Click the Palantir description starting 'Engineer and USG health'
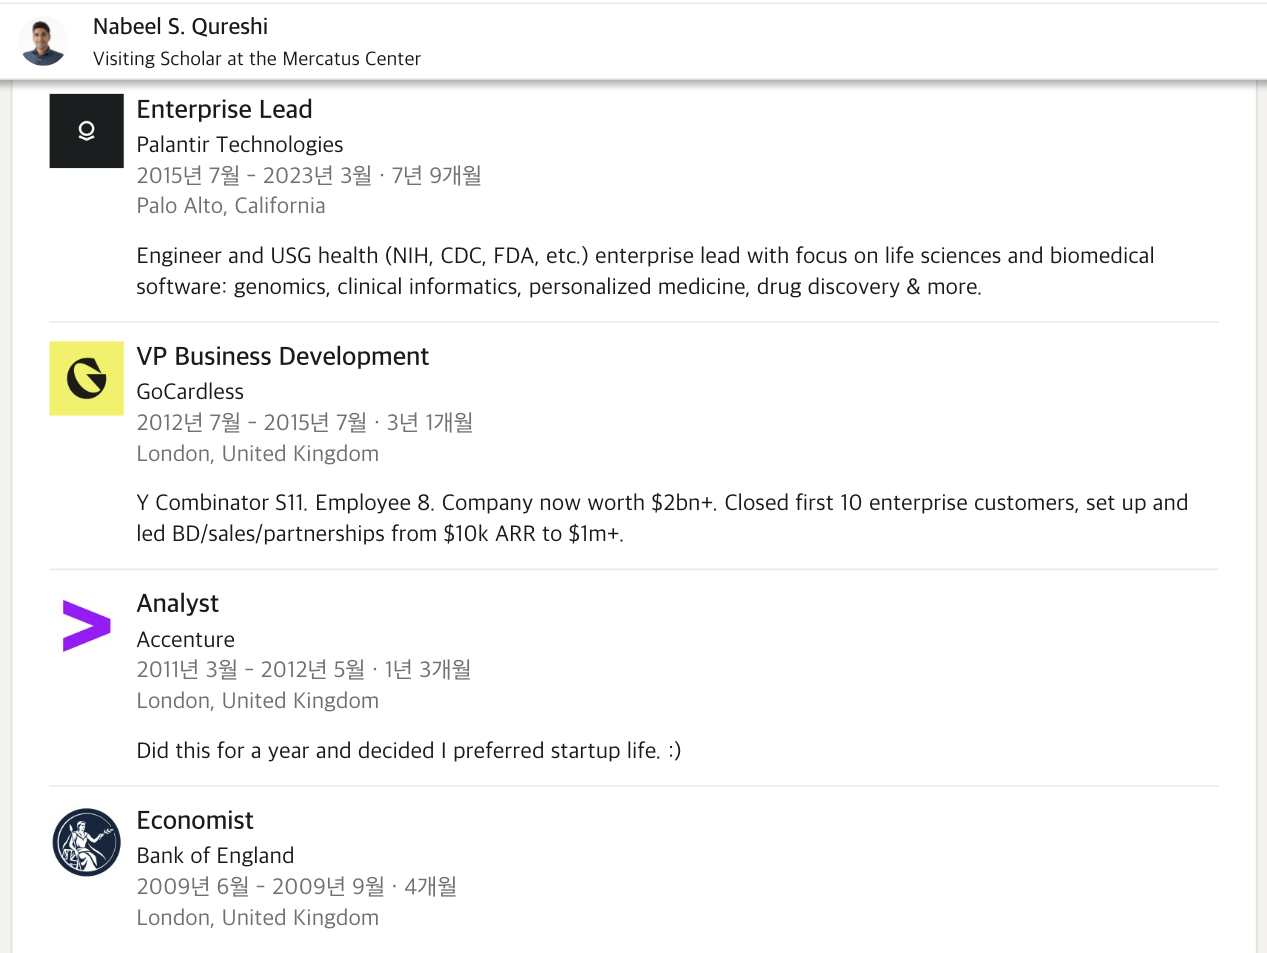Image resolution: width=1267 pixels, height=953 pixels. point(646,271)
